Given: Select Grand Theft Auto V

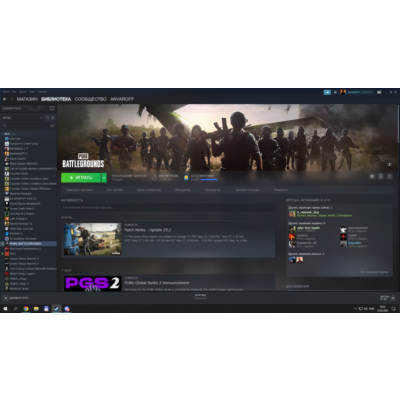Looking at the screenshot, I should point(22,209).
